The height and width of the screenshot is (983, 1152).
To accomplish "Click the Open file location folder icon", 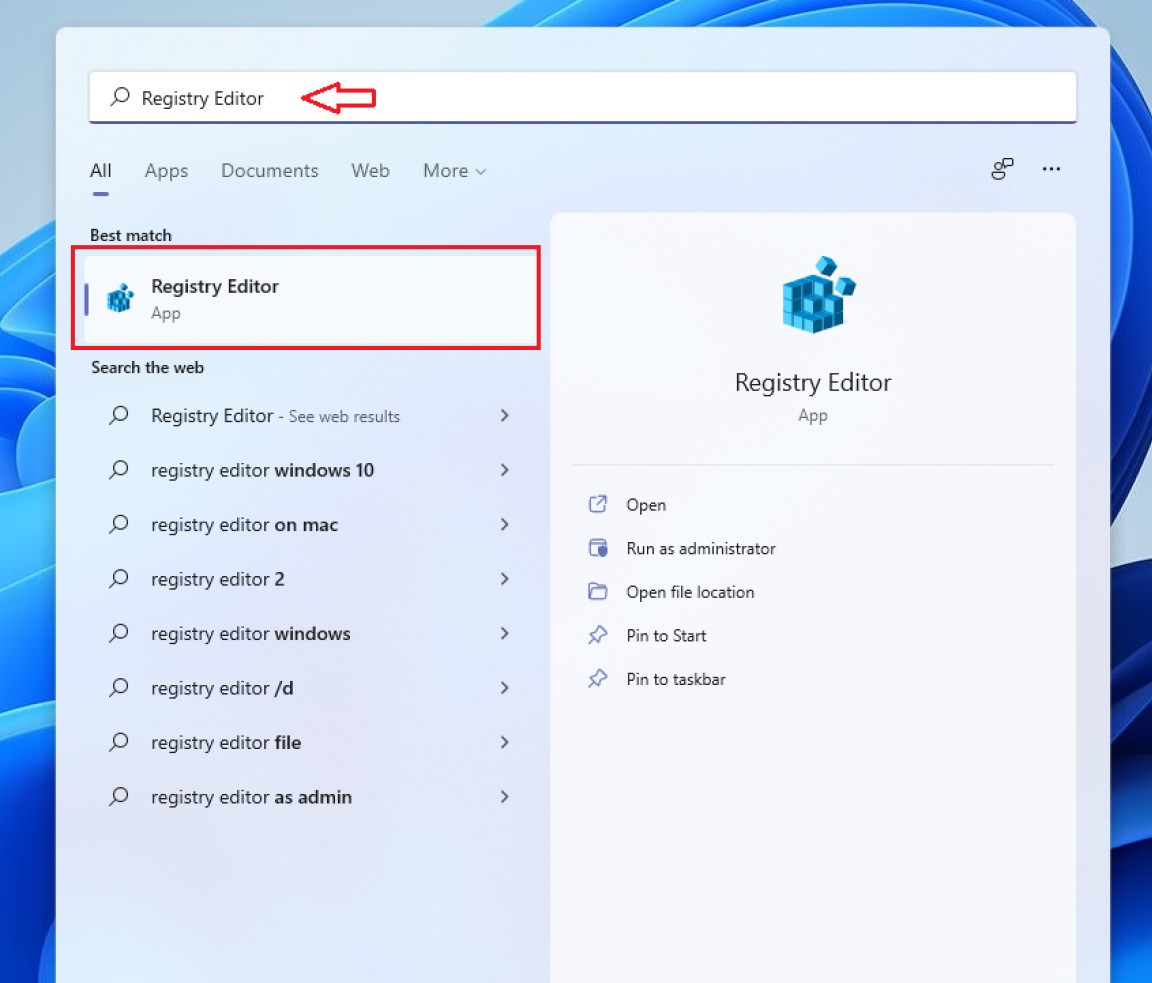I will (x=597, y=592).
